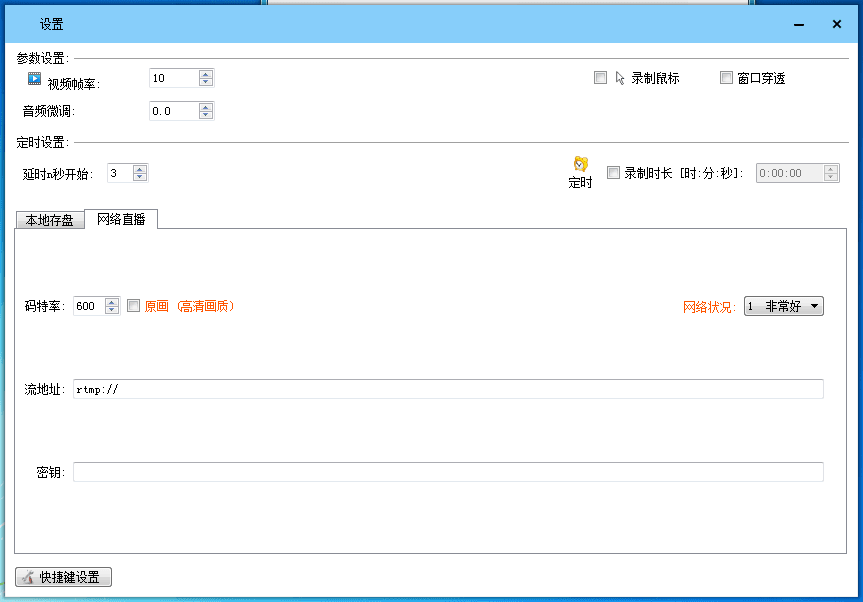This screenshot has width=863, height=602.
Task: Click the 音频微调 spinner down arrow
Action: click(x=205, y=115)
